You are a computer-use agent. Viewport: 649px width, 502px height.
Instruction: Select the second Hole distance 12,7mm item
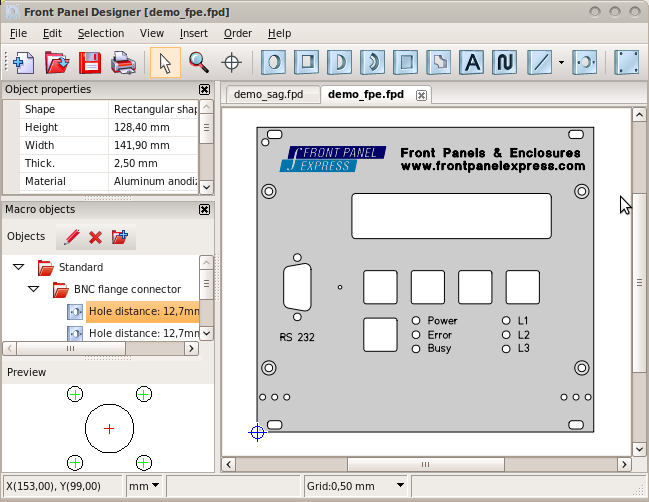pos(142,333)
